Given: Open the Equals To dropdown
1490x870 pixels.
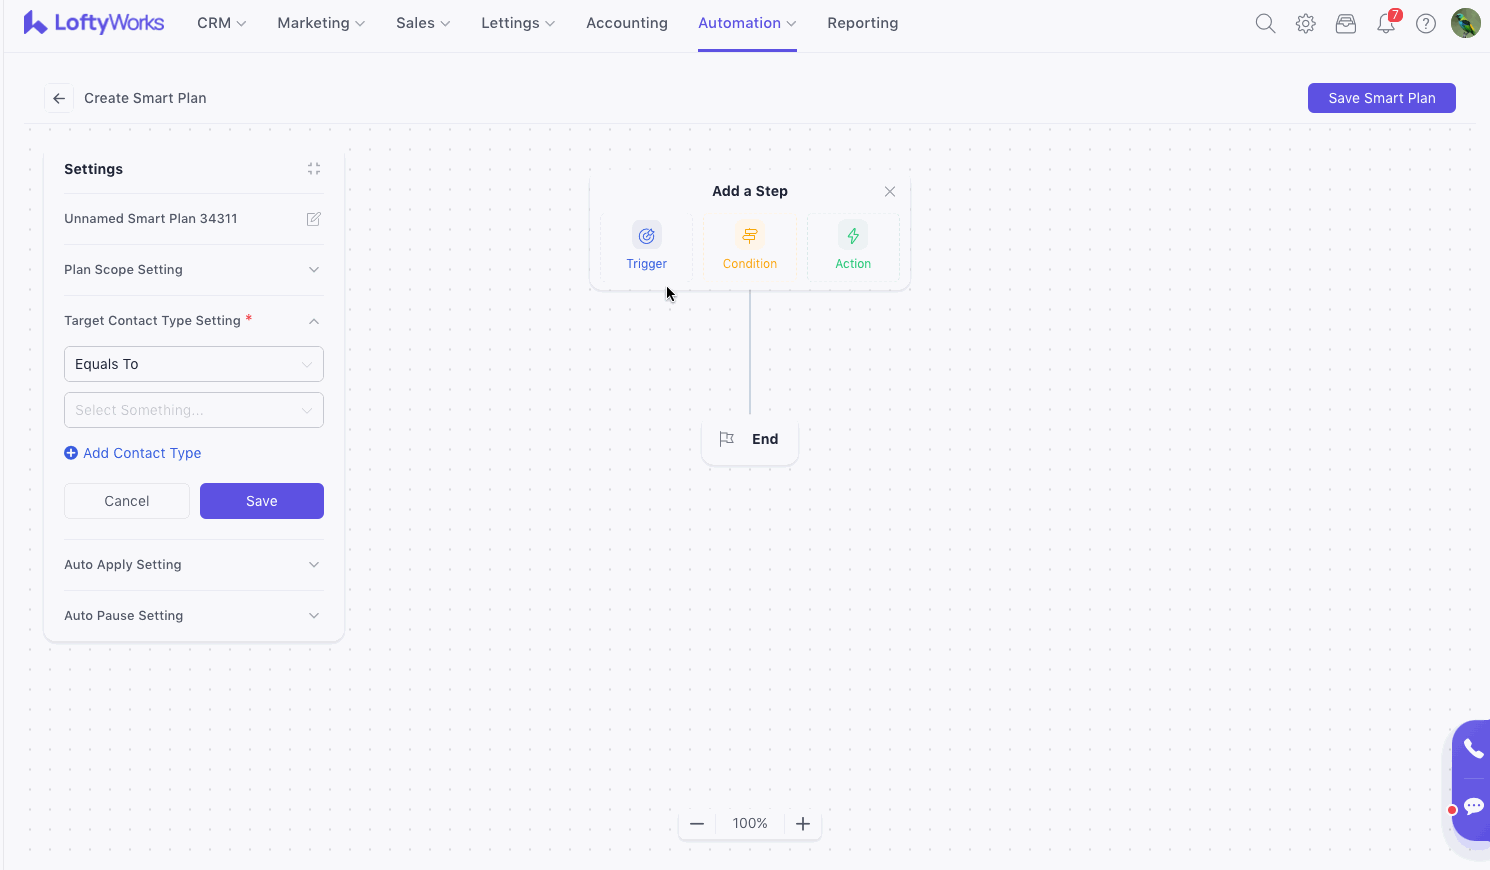Looking at the screenshot, I should pyautogui.click(x=194, y=364).
